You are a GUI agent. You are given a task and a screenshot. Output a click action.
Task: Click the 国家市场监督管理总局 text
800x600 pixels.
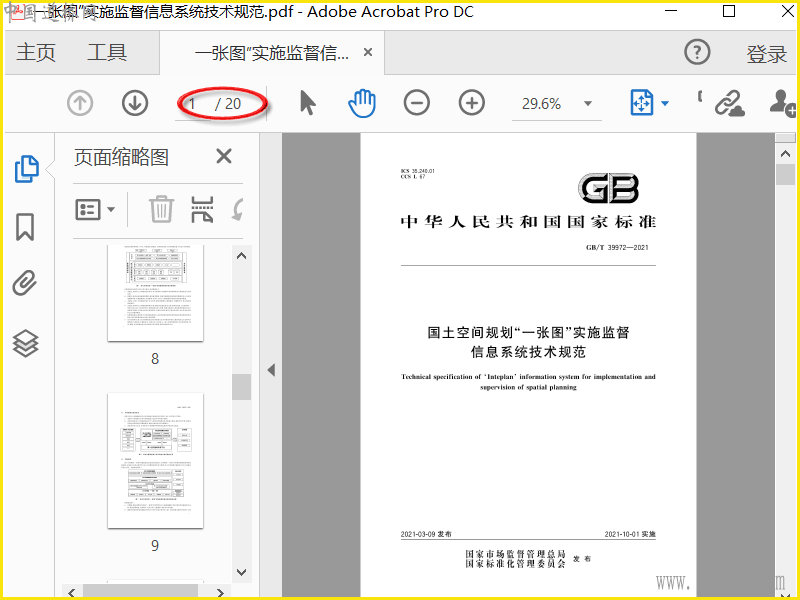coord(515,554)
